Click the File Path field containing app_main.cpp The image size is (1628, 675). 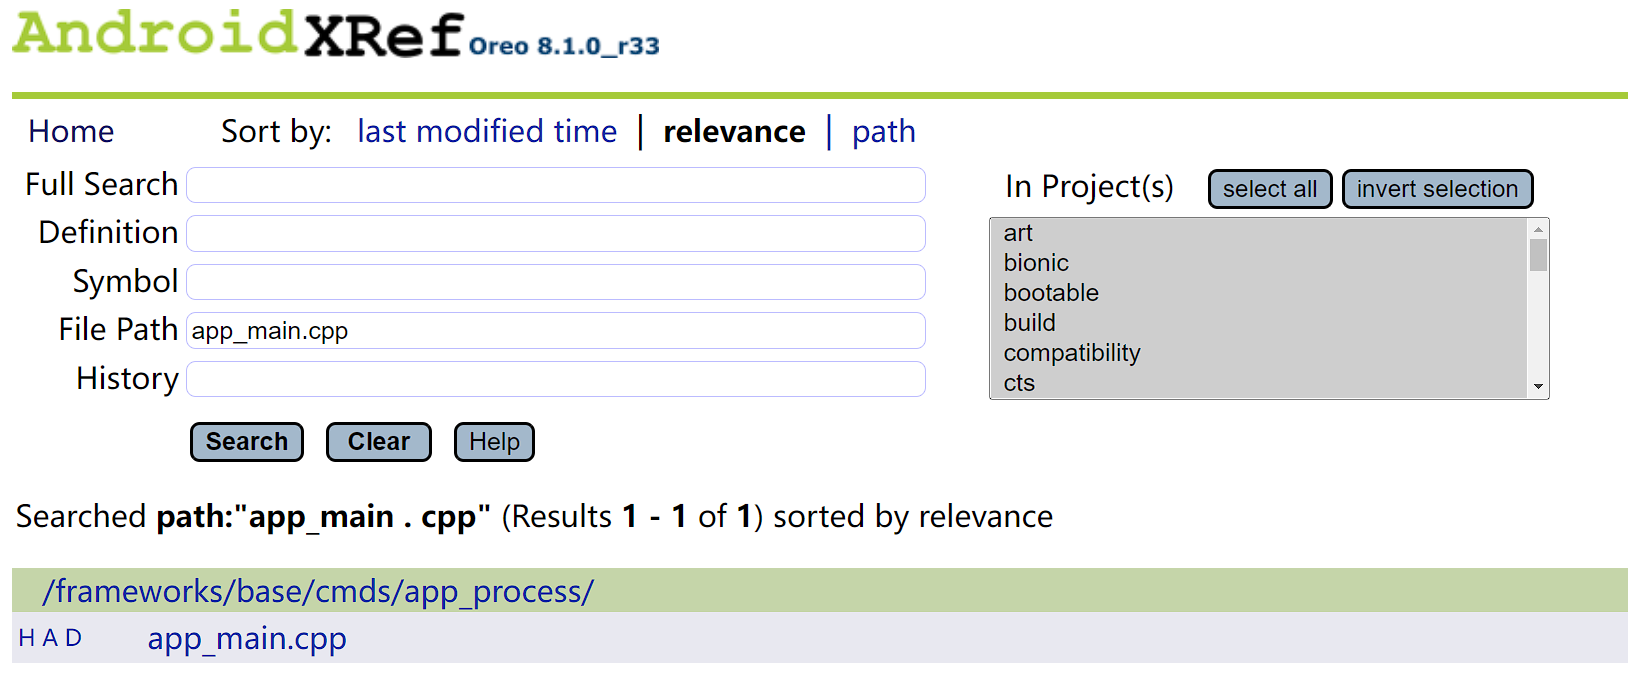555,331
